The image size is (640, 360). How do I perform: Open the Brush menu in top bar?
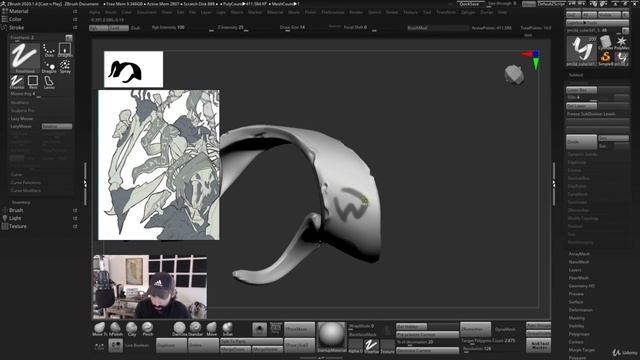pyautogui.click(x=111, y=12)
